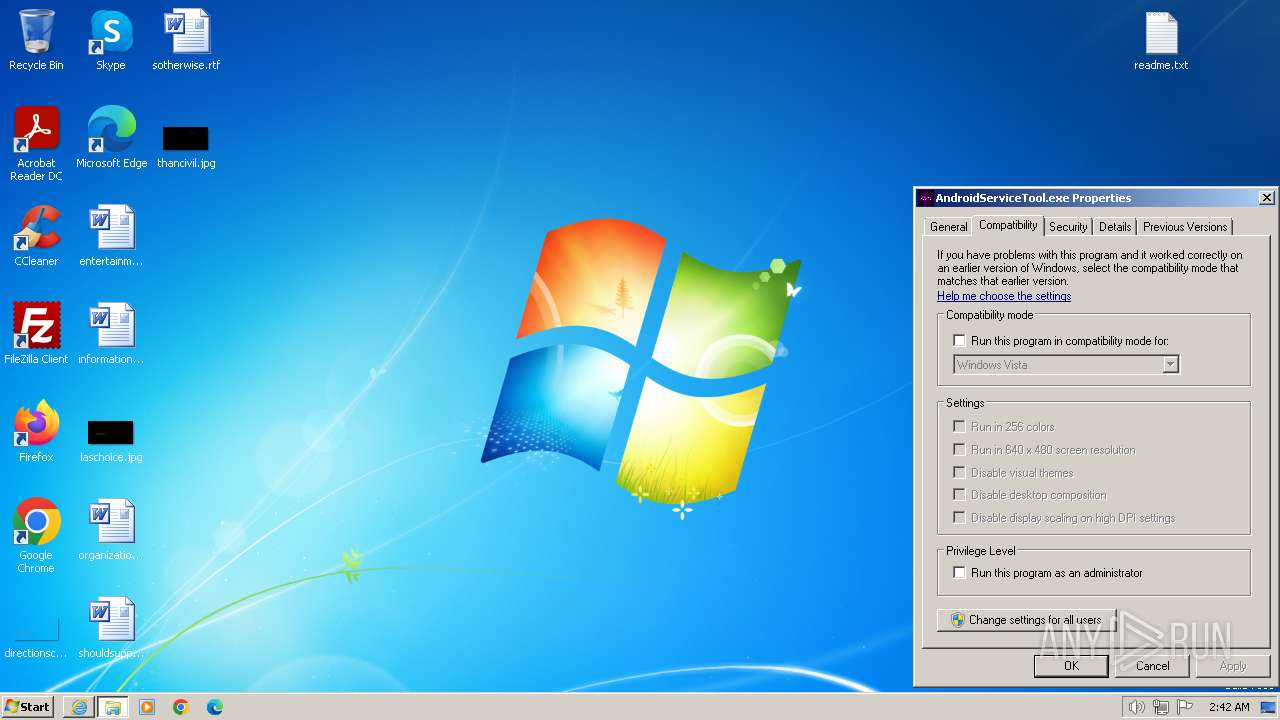
Task: Click the 2:42 AM taskbar clock
Action: click(1229, 707)
